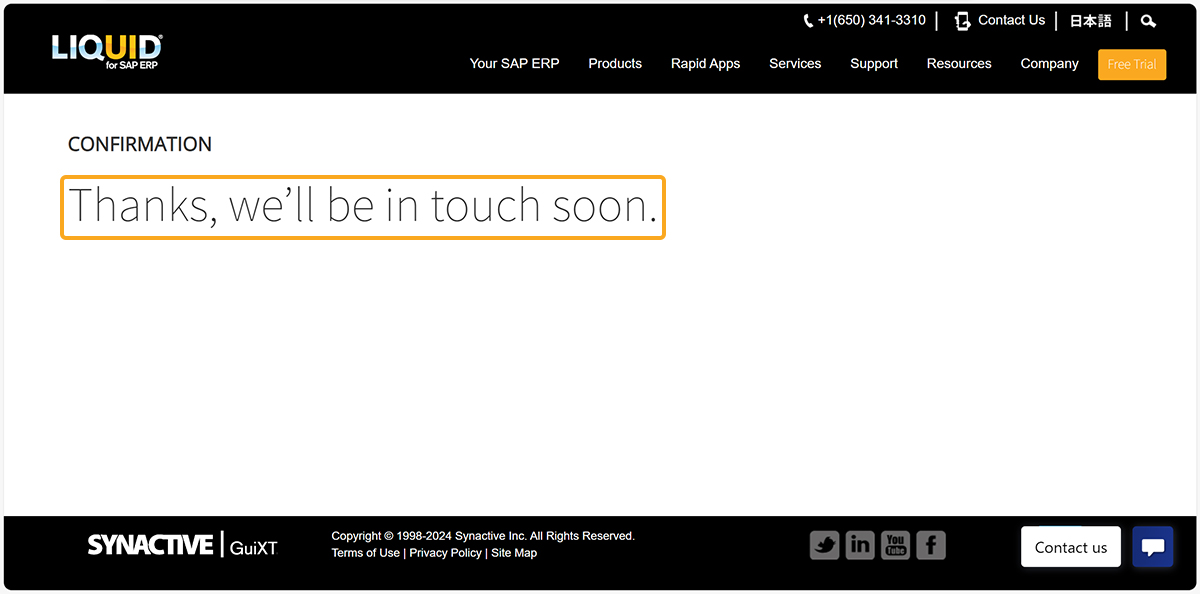Open the blue chat bubble icon
Viewport: 1200px width, 594px height.
pos(1152,547)
